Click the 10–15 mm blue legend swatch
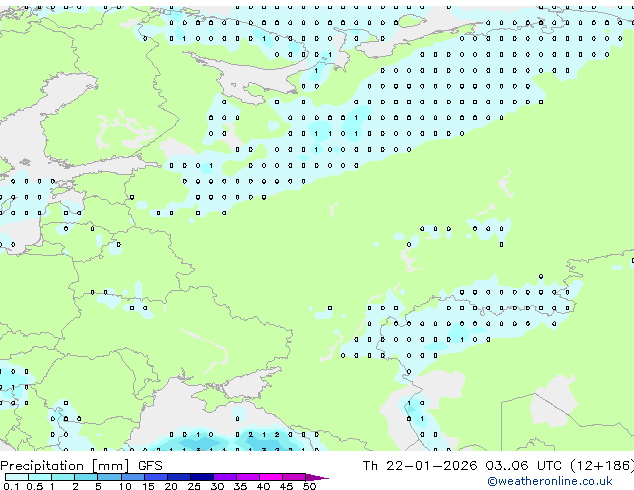This screenshot has width=634, height=490. (x=133, y=477)
